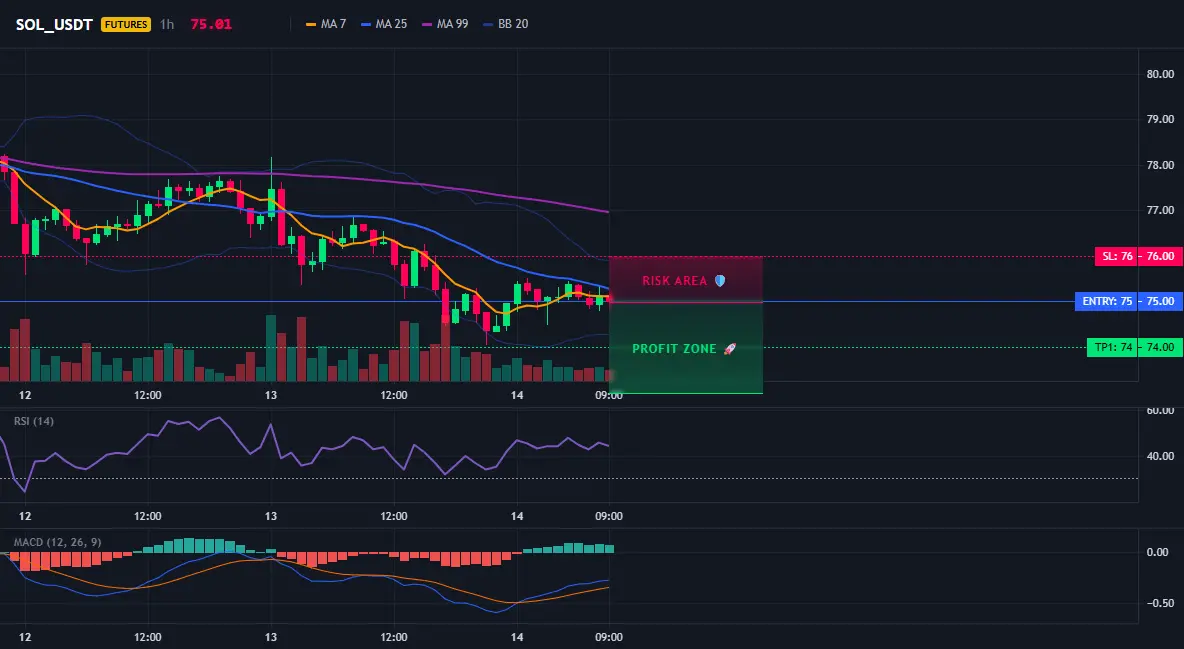Click the 14 date label on main chart axis
The width and height of the screenshot is (1184, 649).
(516, 395)
